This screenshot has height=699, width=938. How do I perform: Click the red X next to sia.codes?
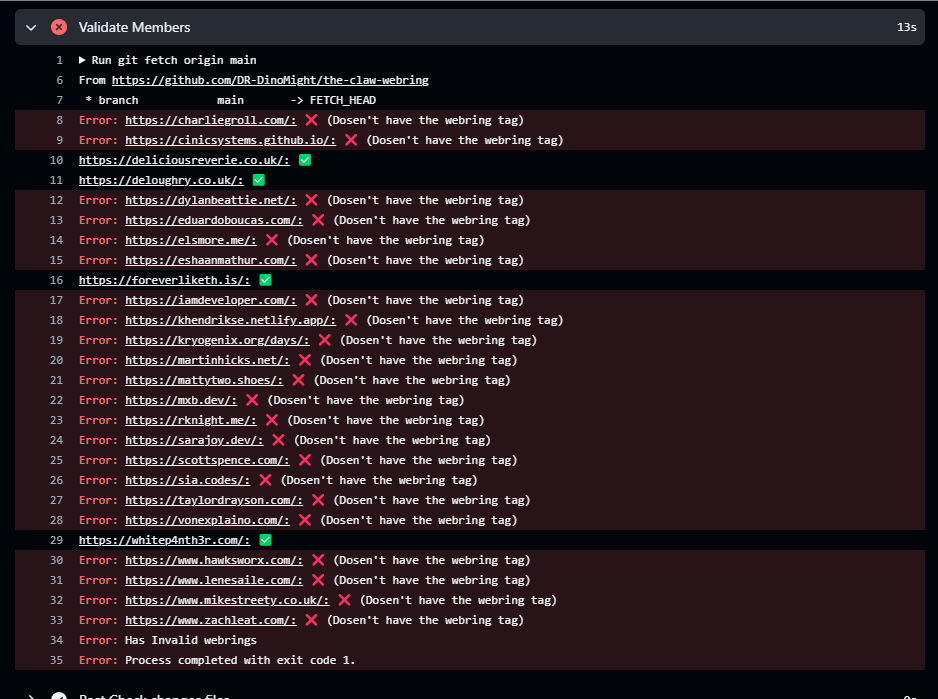[x=266, y=480]
